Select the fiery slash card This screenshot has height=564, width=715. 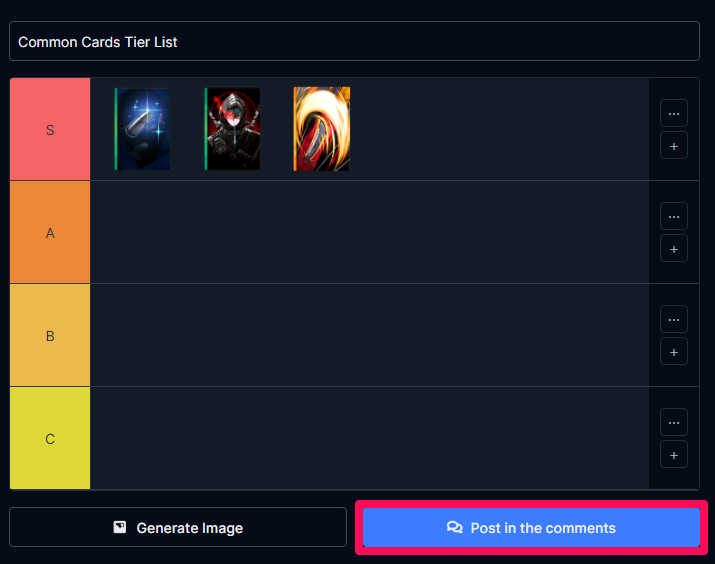pyautogui.click(x=321, y=129)
